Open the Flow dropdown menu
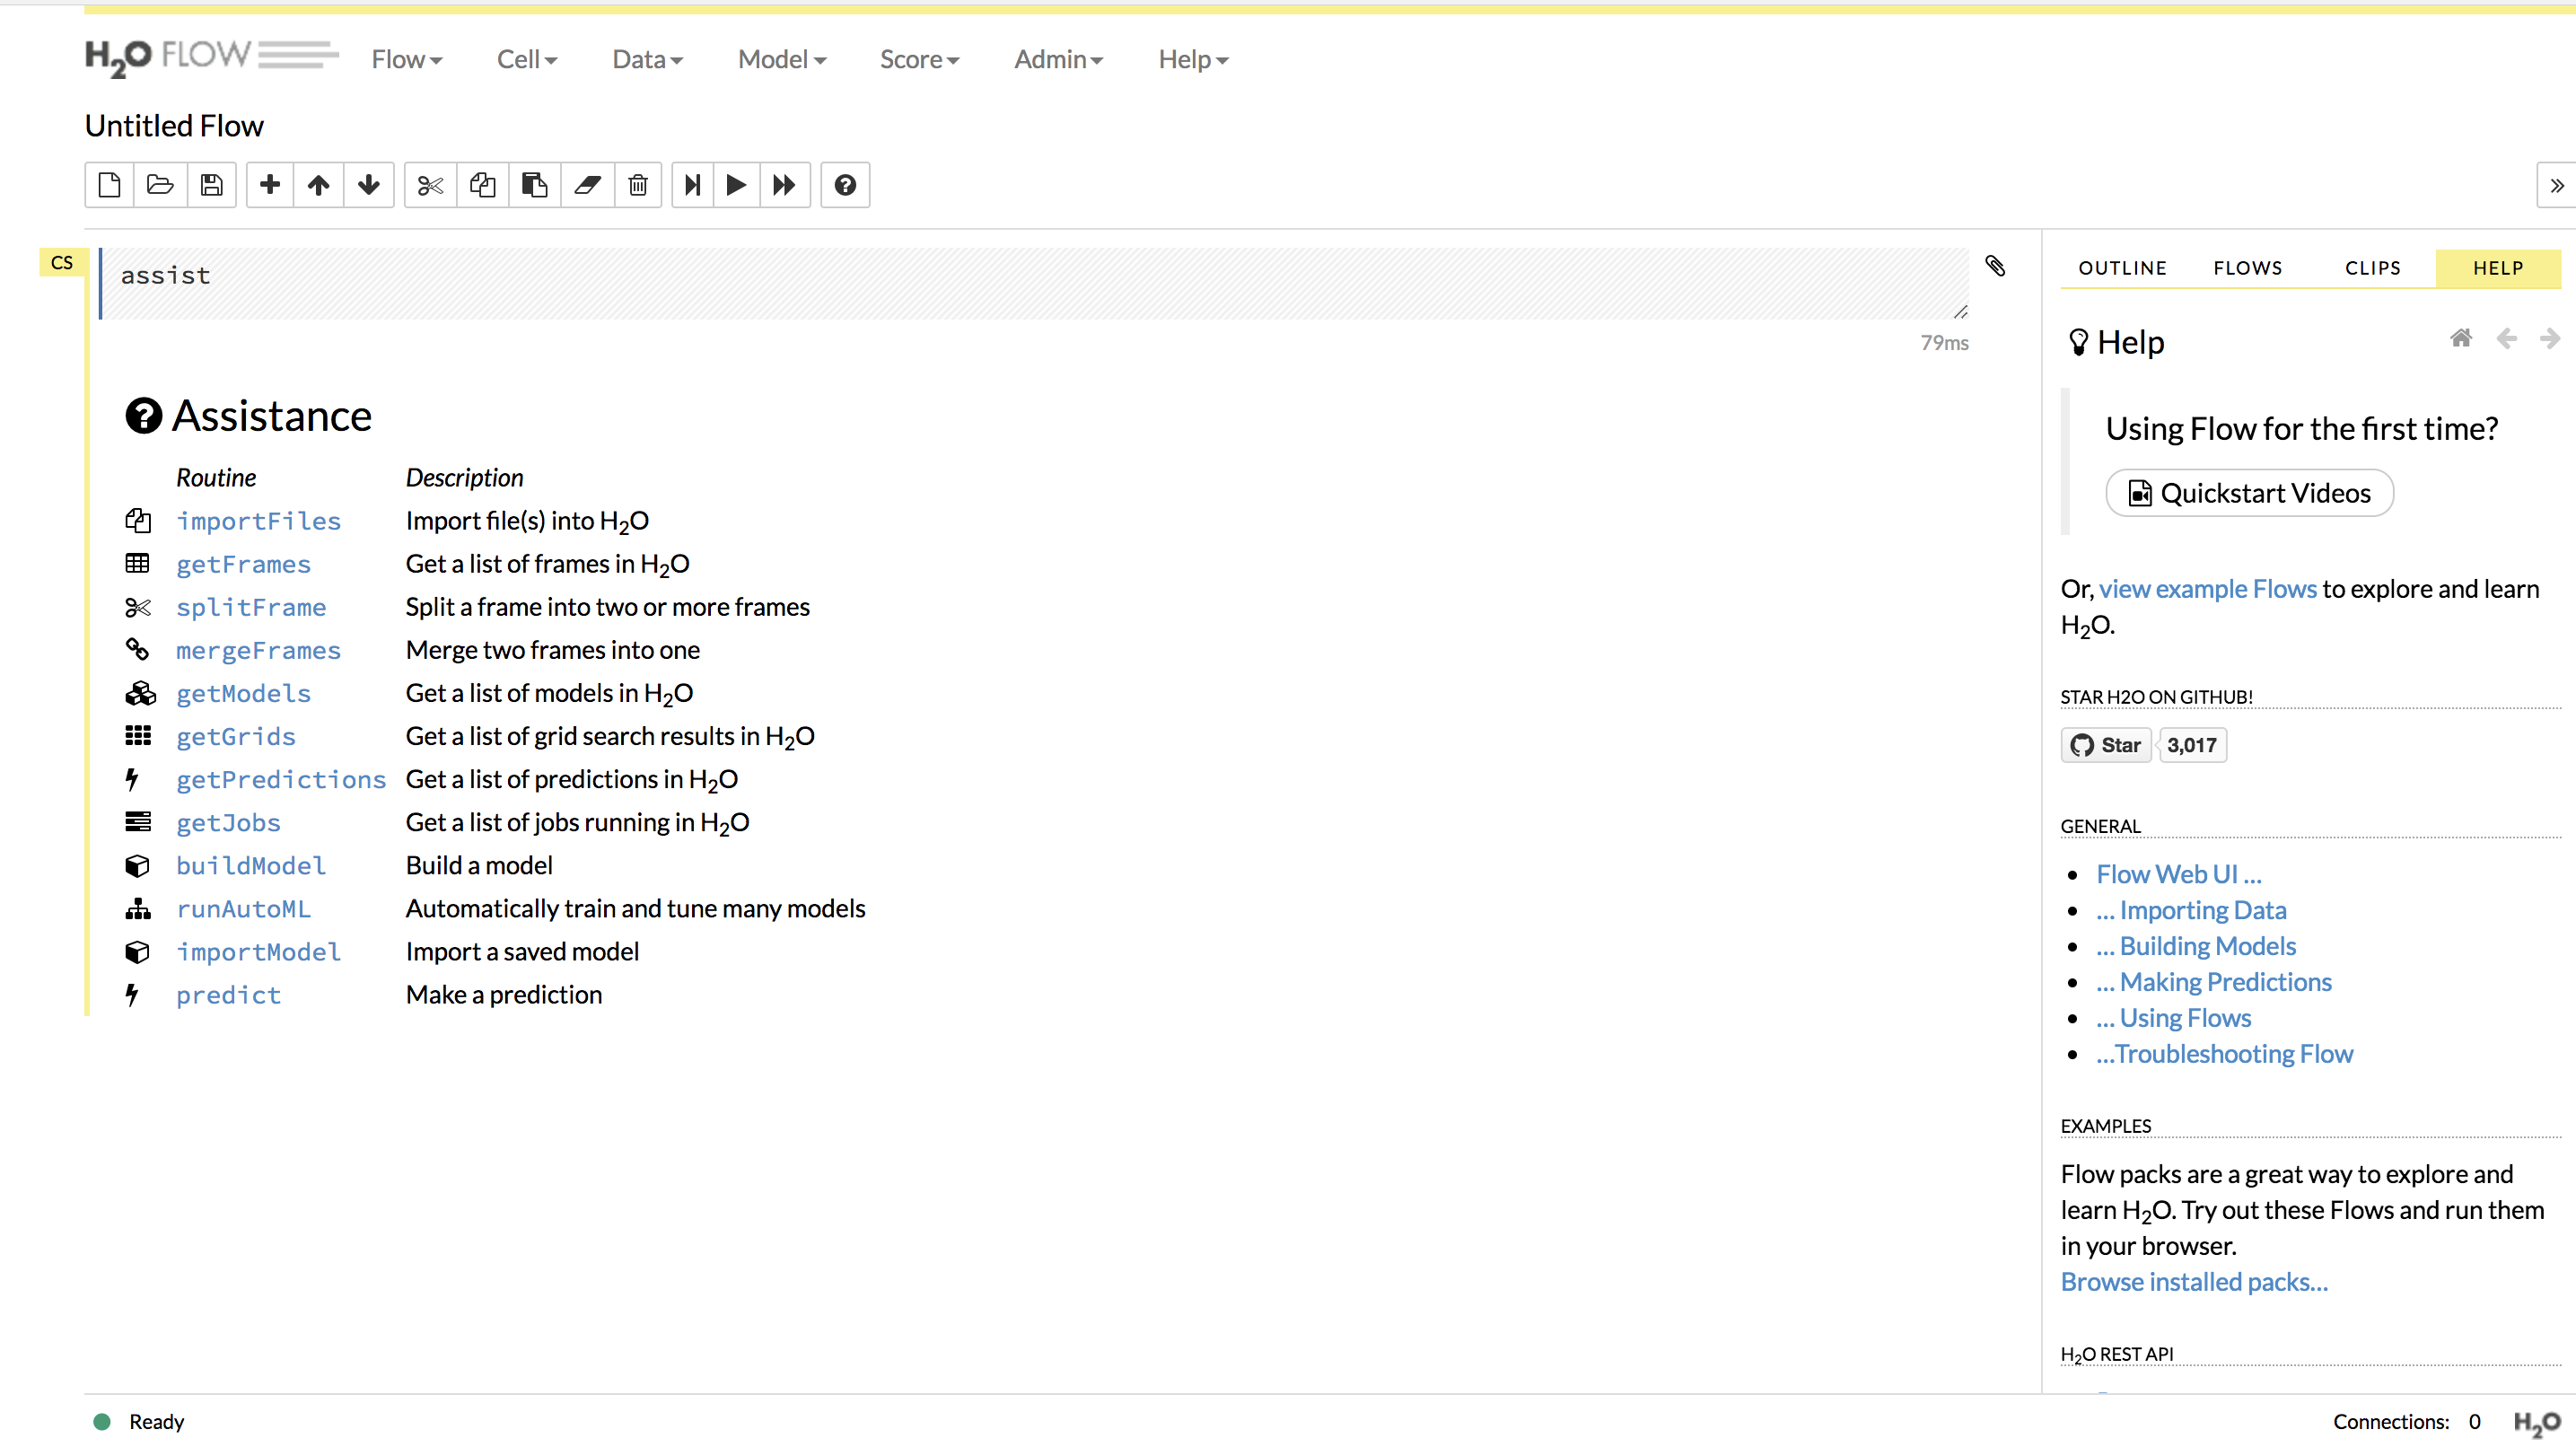 click(x=406, y=60)
